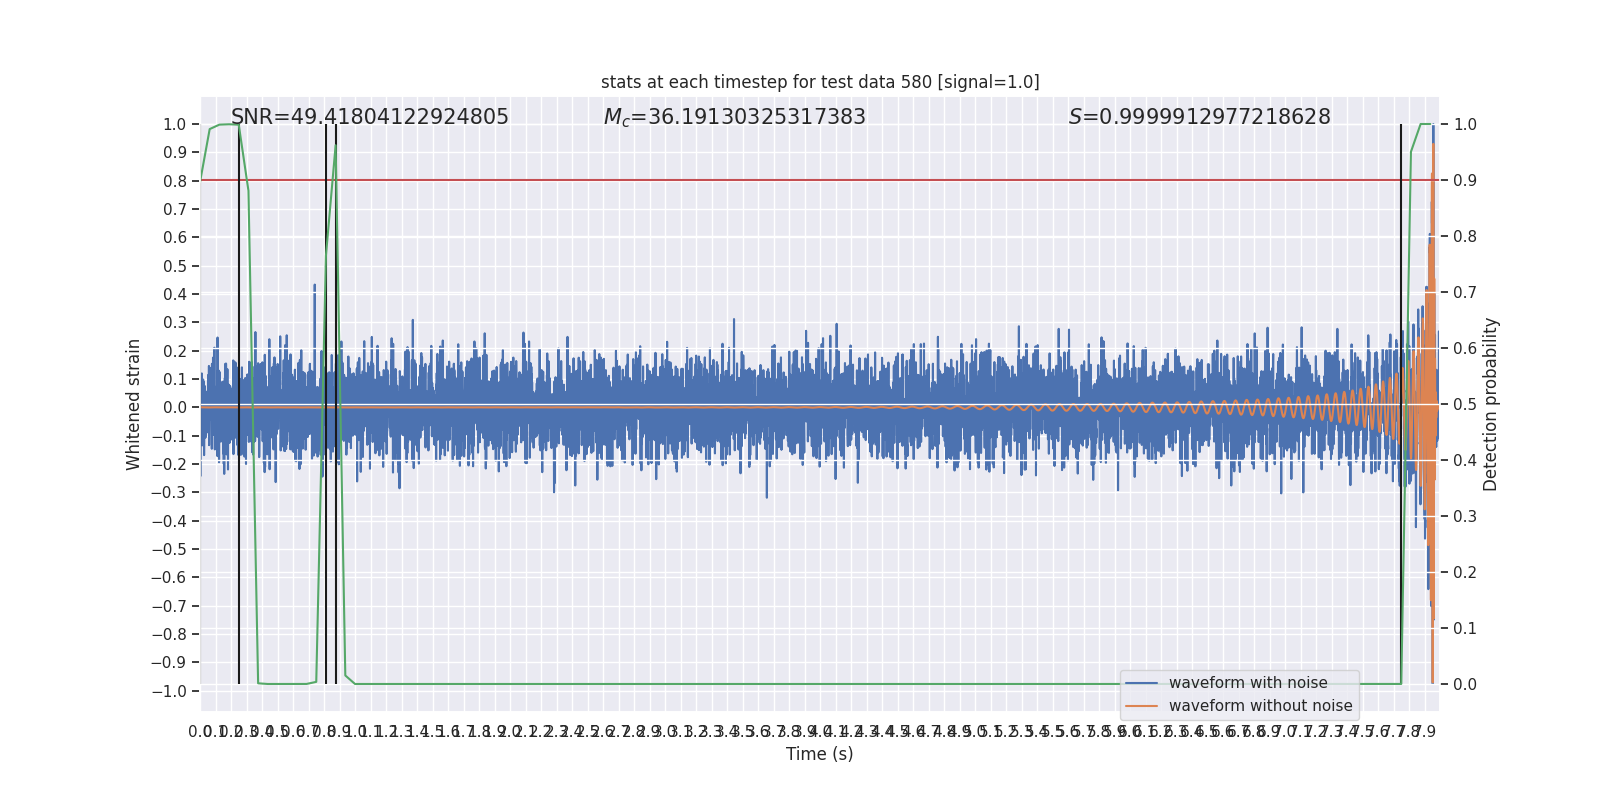The width and height of the screenshot is (1600, 800).
Task: Click the 0.5 tick on right axis
Action: point(1465,405)
